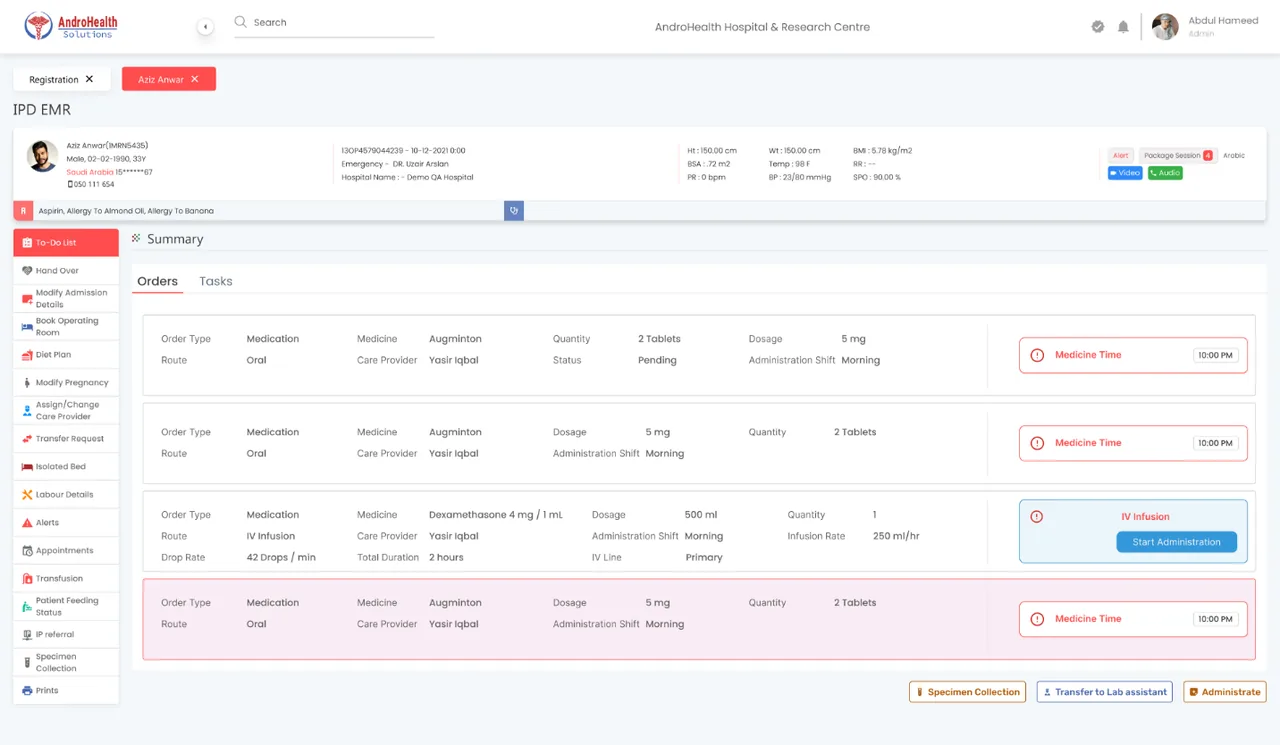The image size is (1280, 745).
Task: Open the Labour Details sidebar icon
Action: (27, 495)
